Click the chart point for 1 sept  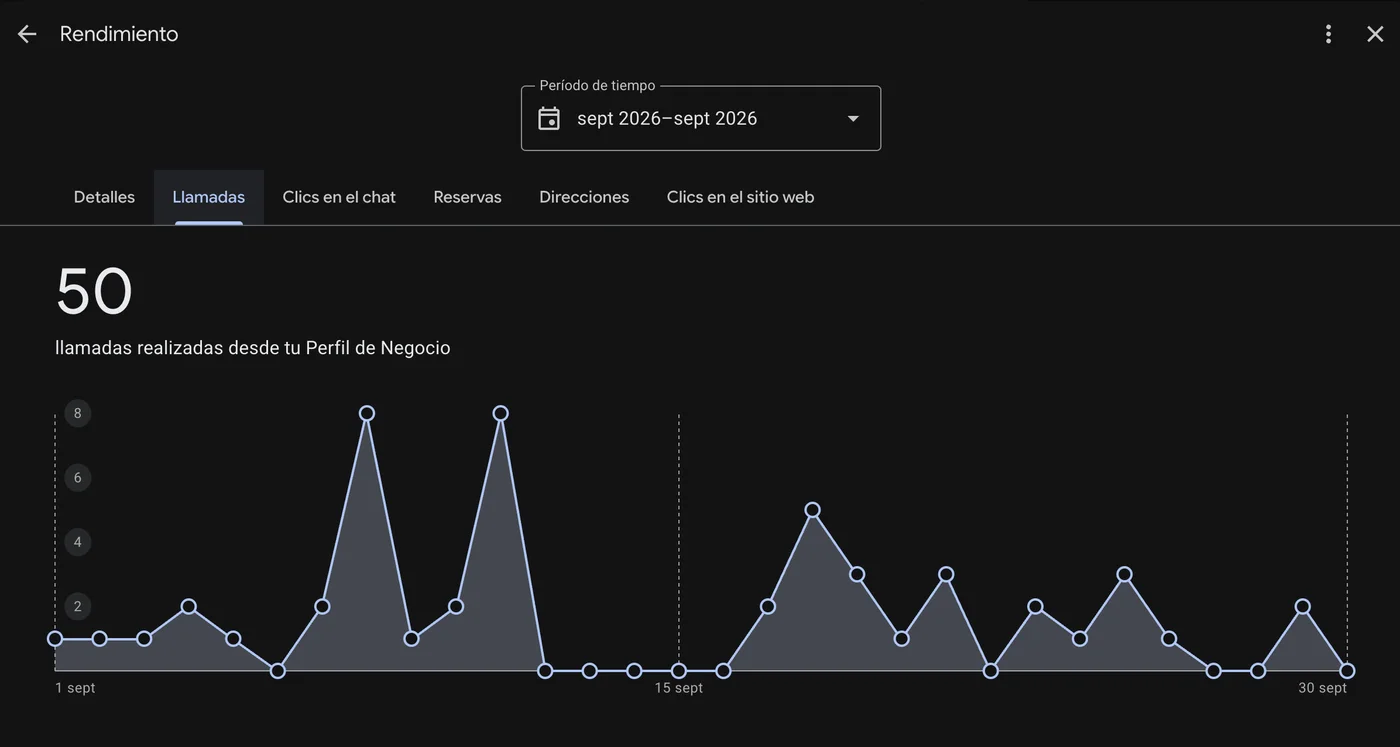(x=55, y=638)
